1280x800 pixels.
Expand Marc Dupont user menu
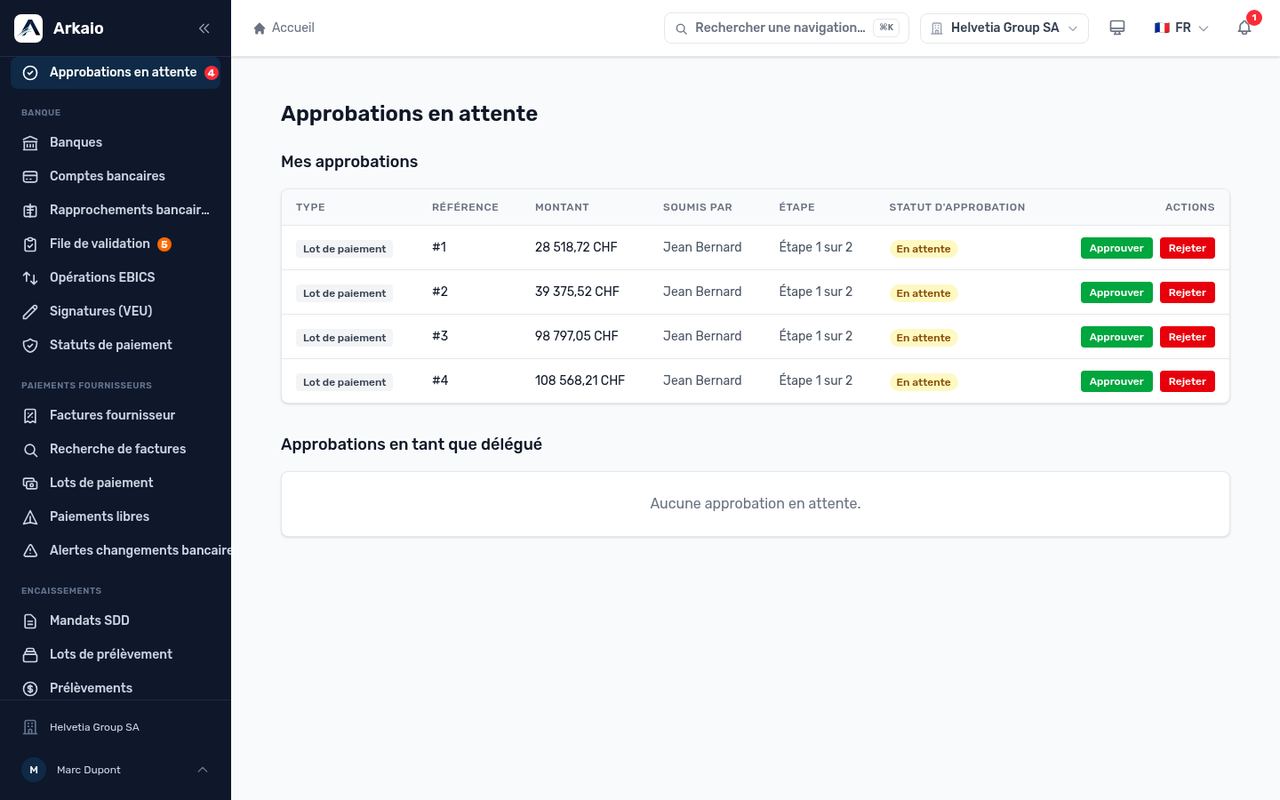tap(115, 770)
